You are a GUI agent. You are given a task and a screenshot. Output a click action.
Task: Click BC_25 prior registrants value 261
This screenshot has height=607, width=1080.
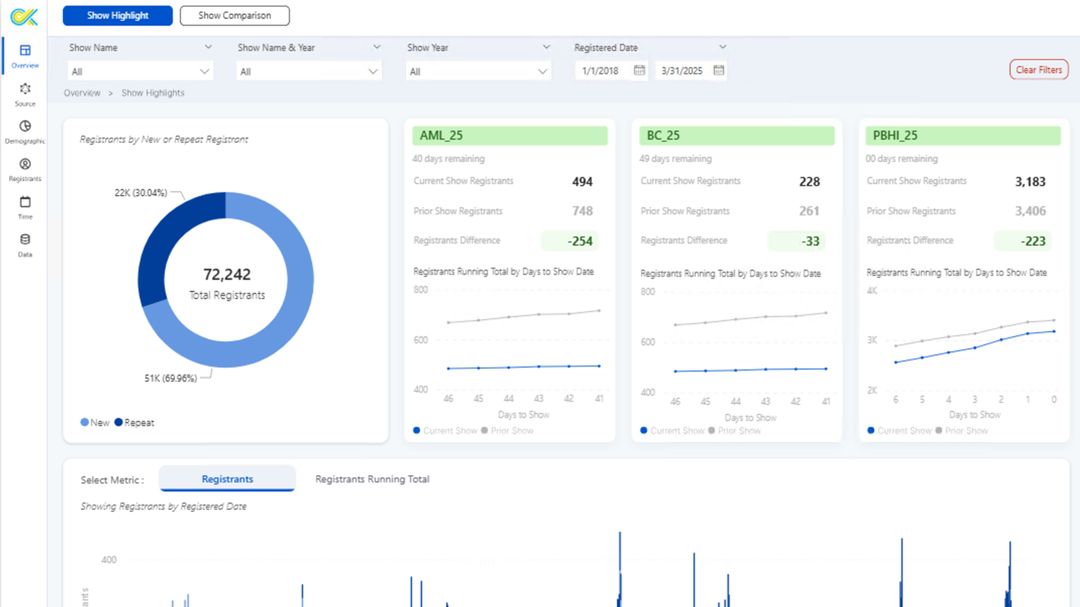click(809, 211)
